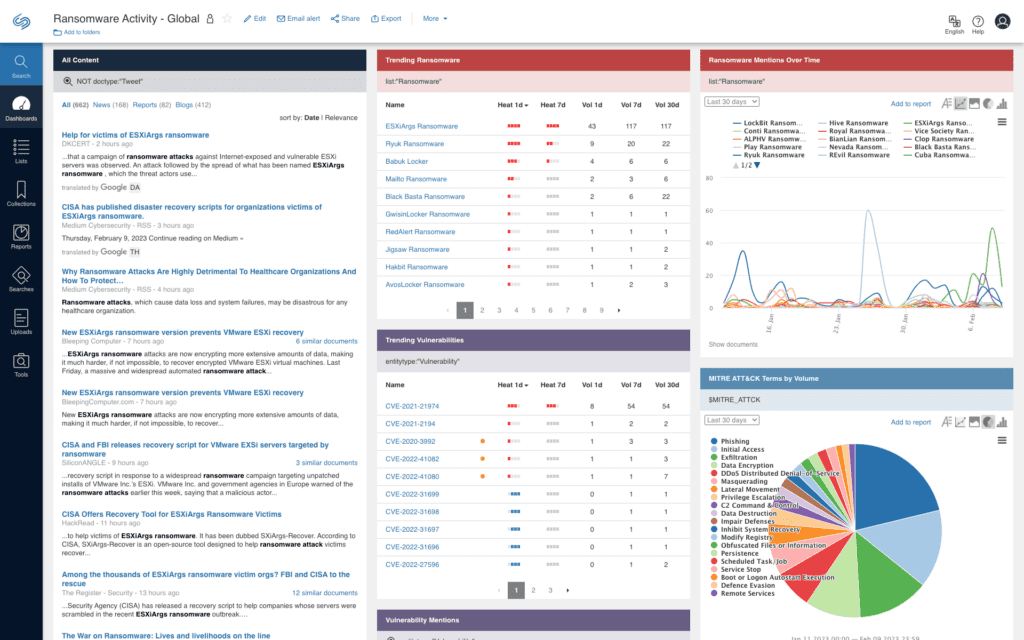The image size is (1024, 640).
Task: Toggle Phishing slice in MITRE legend
Action: click(730, 441)
